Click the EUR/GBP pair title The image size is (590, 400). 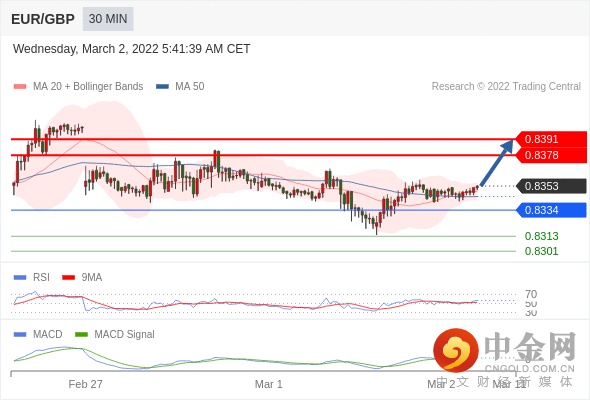(x=43, y=19)
